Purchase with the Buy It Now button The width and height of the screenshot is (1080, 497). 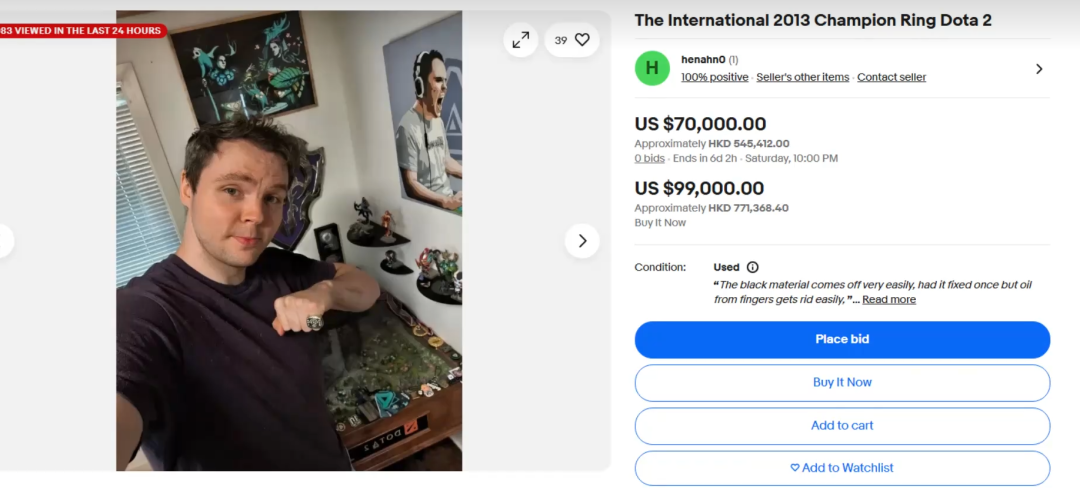842,382
